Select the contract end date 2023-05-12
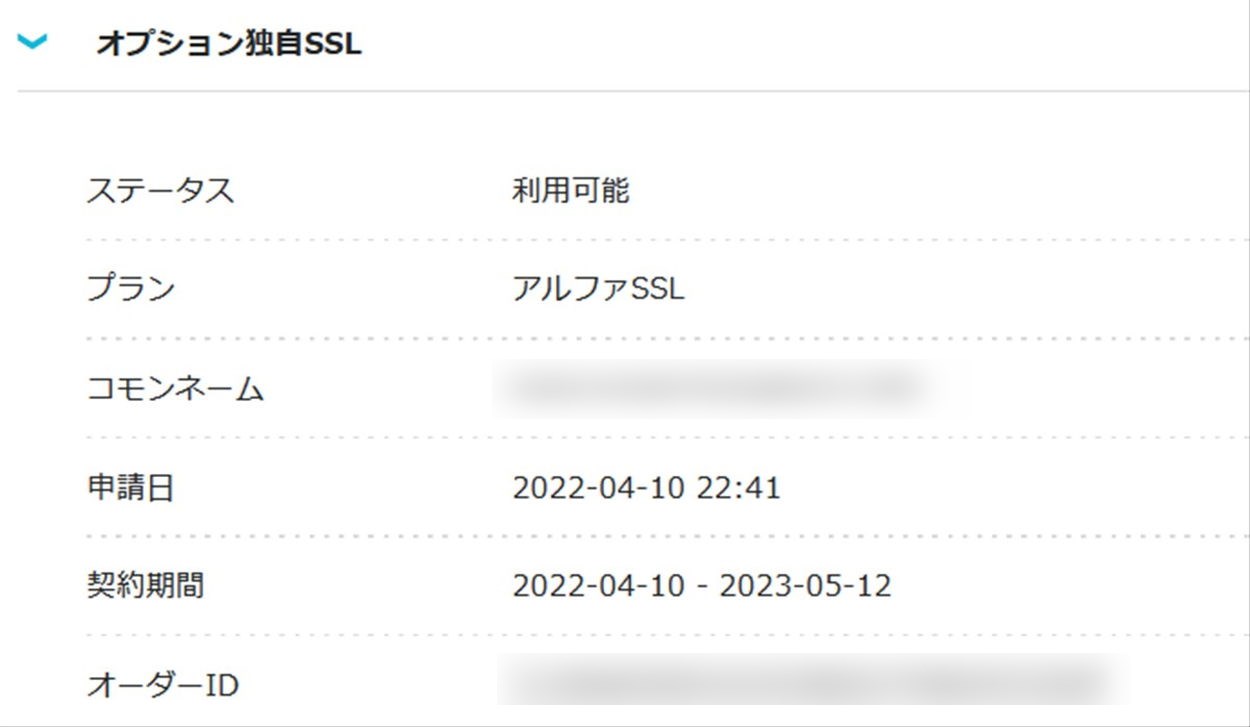 point(805,586)
